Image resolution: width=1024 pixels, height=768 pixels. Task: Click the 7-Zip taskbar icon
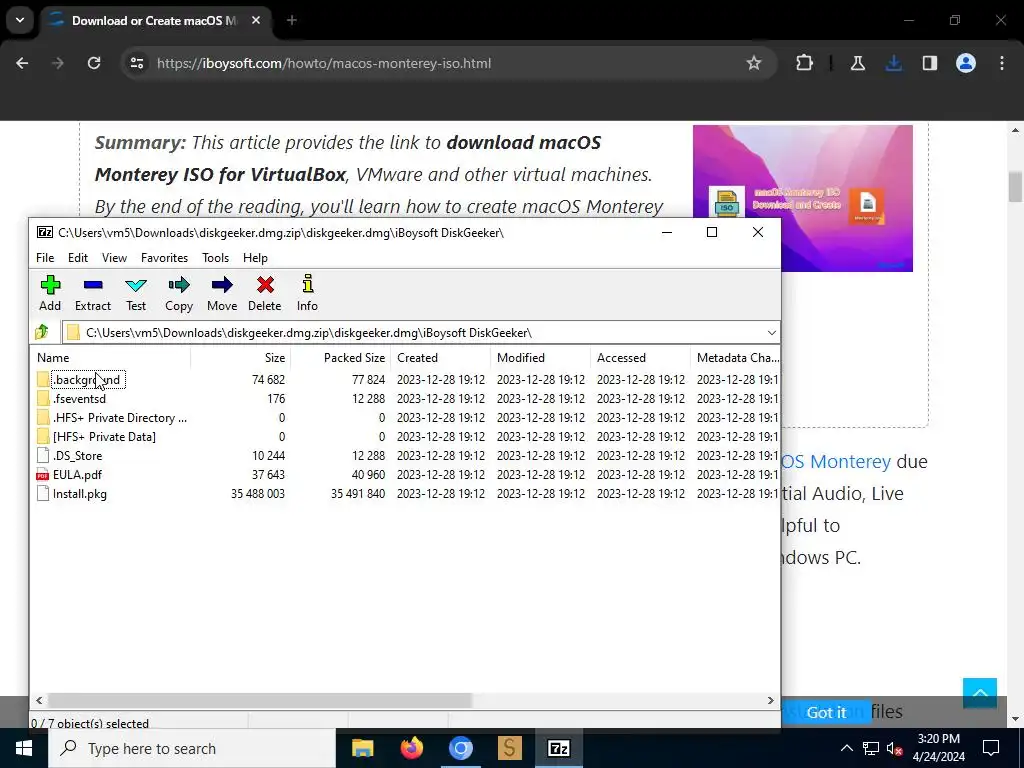(x=558, y=748)
